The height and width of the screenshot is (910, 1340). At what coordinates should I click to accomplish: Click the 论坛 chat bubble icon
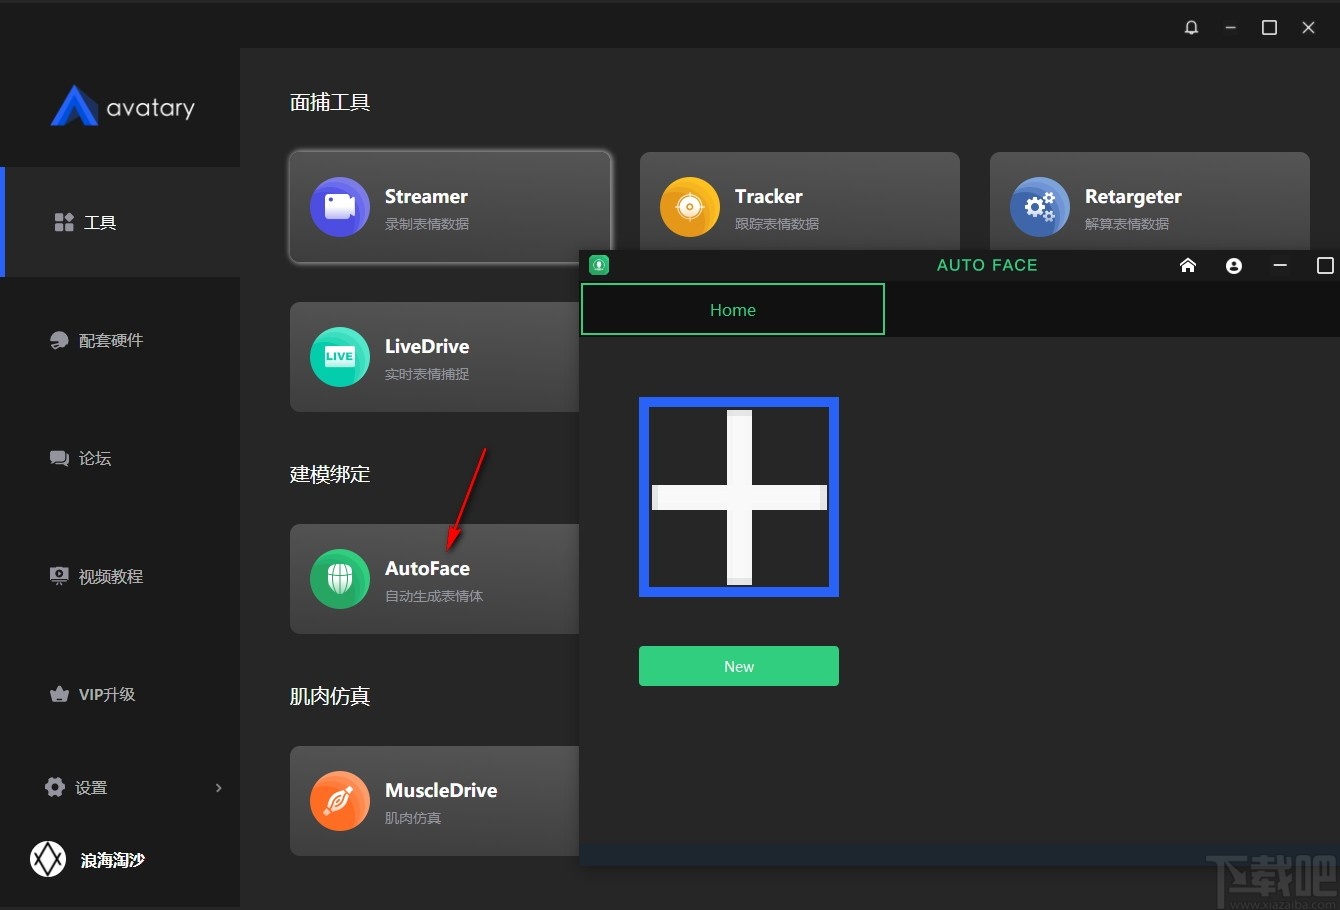59,458
